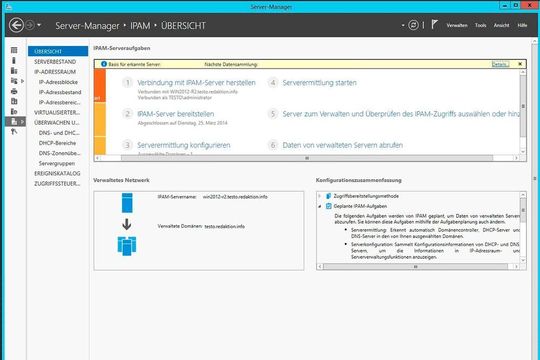
Task: Click the step 4 number circle
Action: 273,83
